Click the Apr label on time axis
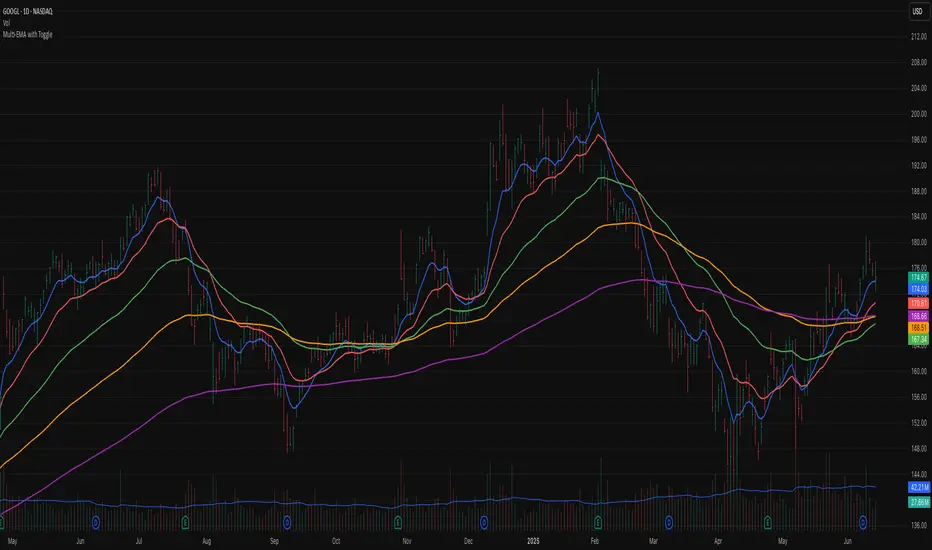The image size is (932, 550). [x=718, y=541]
